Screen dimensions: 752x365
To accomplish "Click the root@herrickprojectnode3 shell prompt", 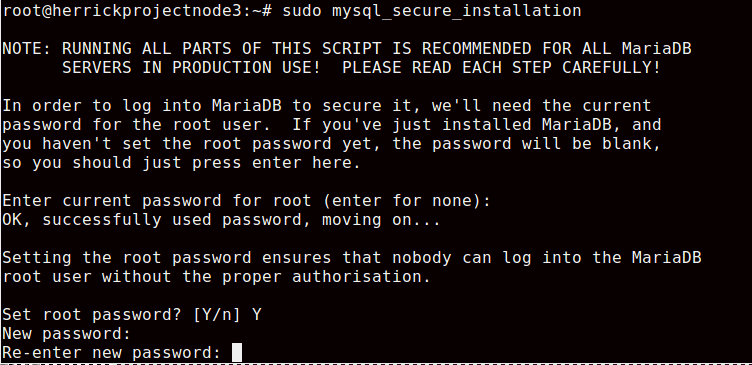I will (x=137, y=11).
